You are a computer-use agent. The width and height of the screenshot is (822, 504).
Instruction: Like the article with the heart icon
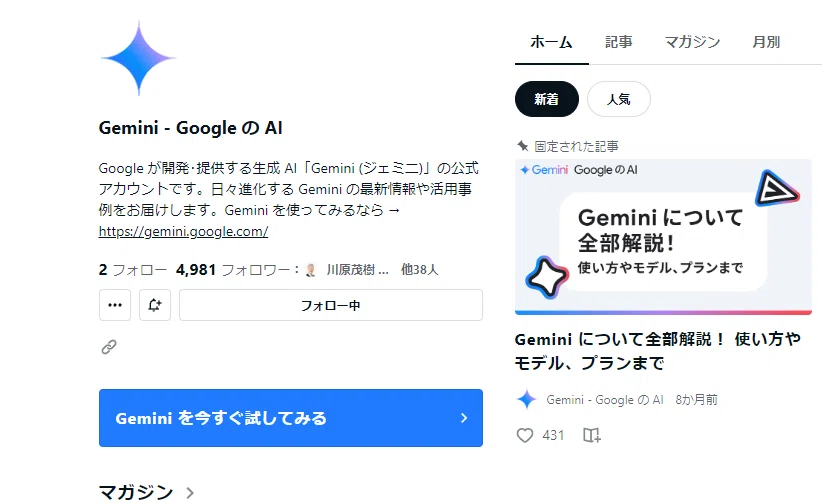point(525,435)
